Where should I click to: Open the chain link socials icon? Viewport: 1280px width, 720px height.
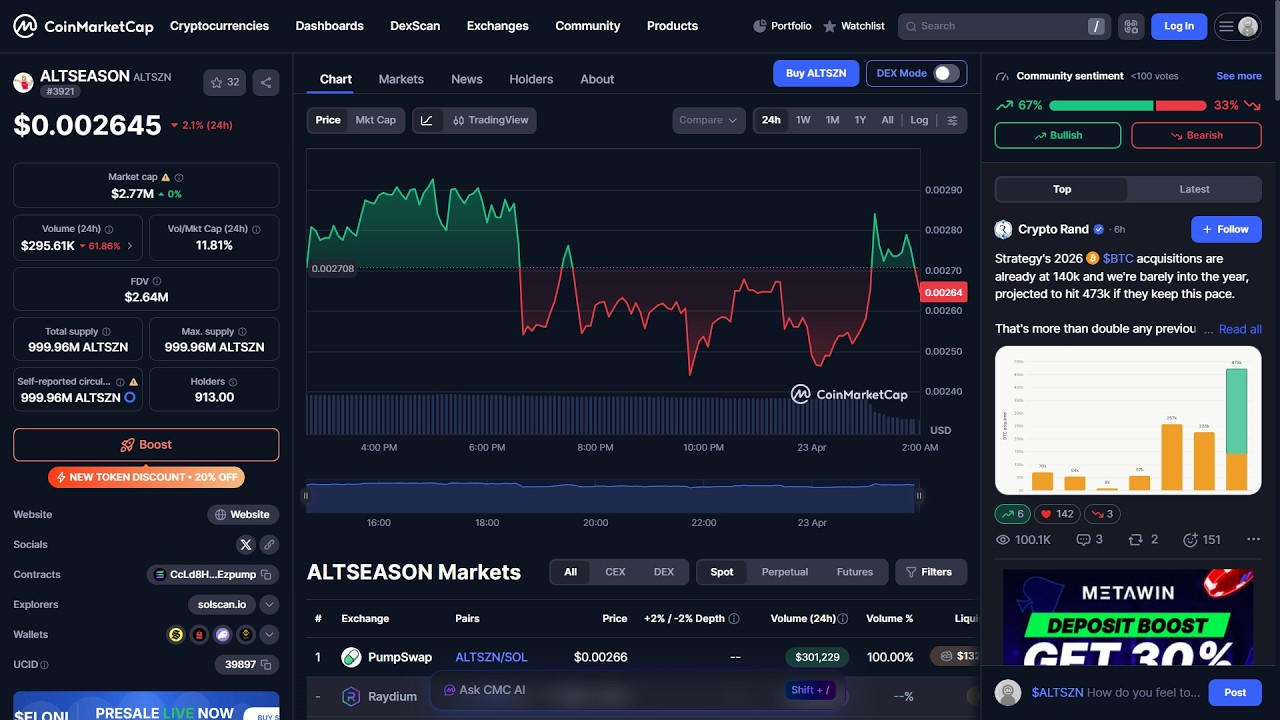[x=269, y=545]
